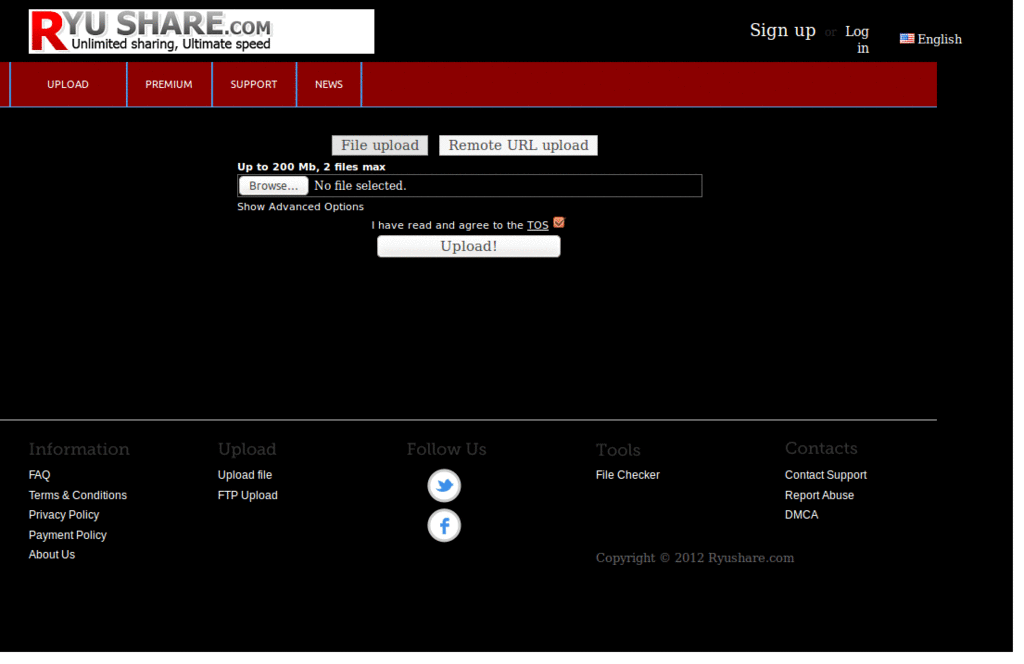Open the Contact Support link
Screen dimensions: 1024x664
(825, 475)
